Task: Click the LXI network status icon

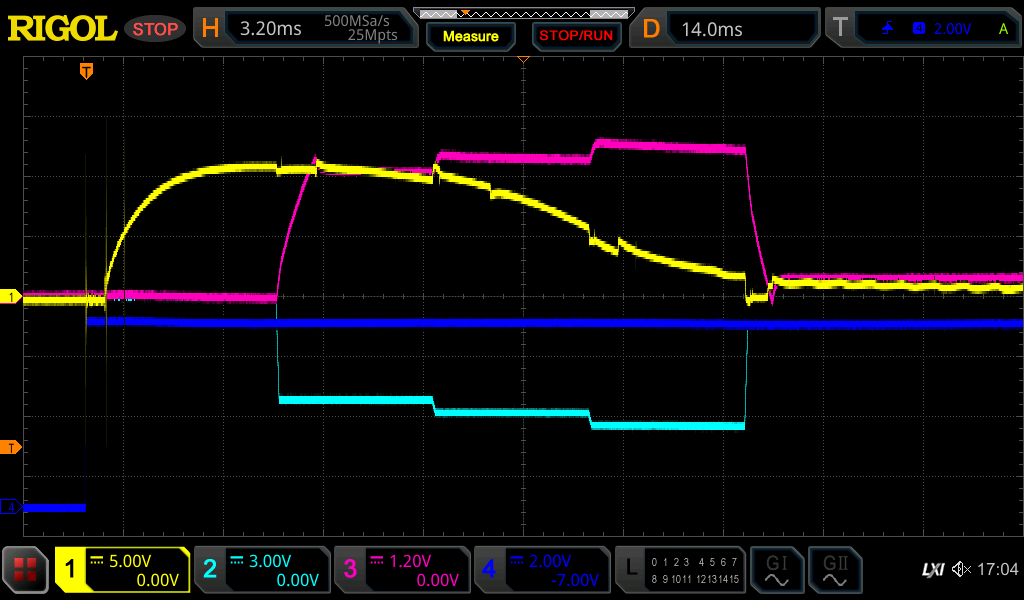Action: tap(932, 569)
